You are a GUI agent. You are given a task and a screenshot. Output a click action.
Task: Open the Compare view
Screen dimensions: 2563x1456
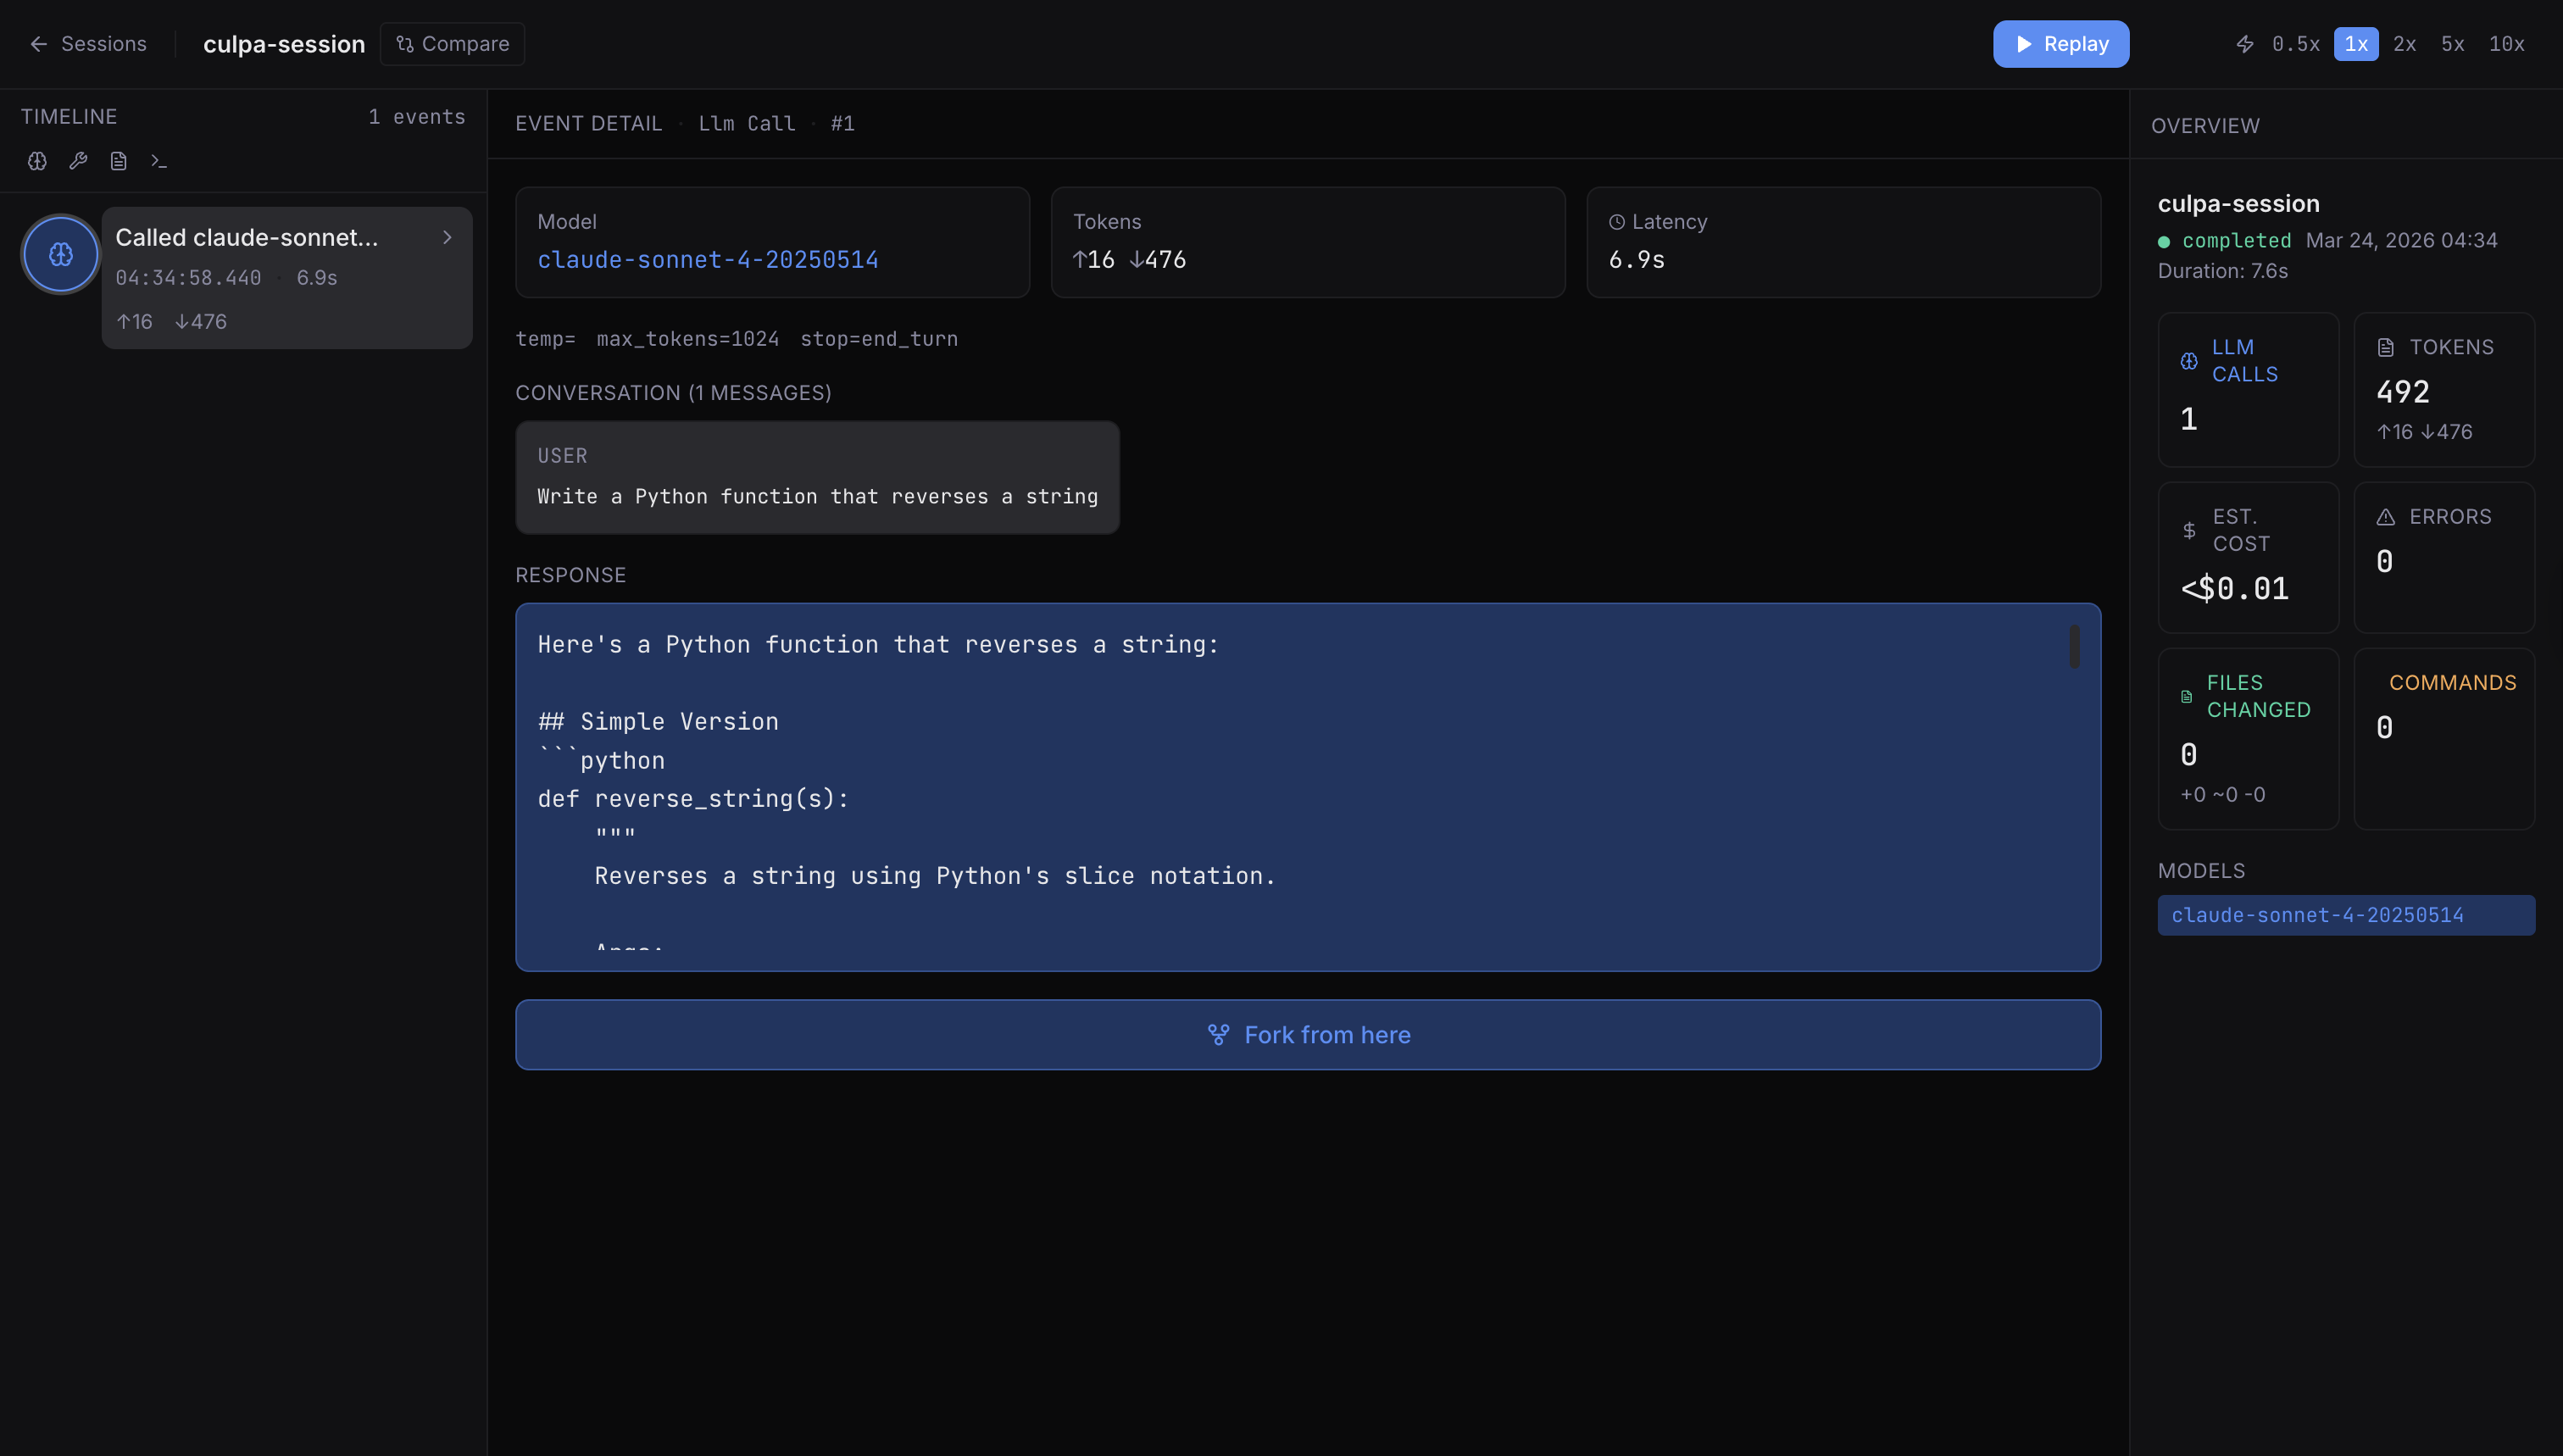point(452,44)
